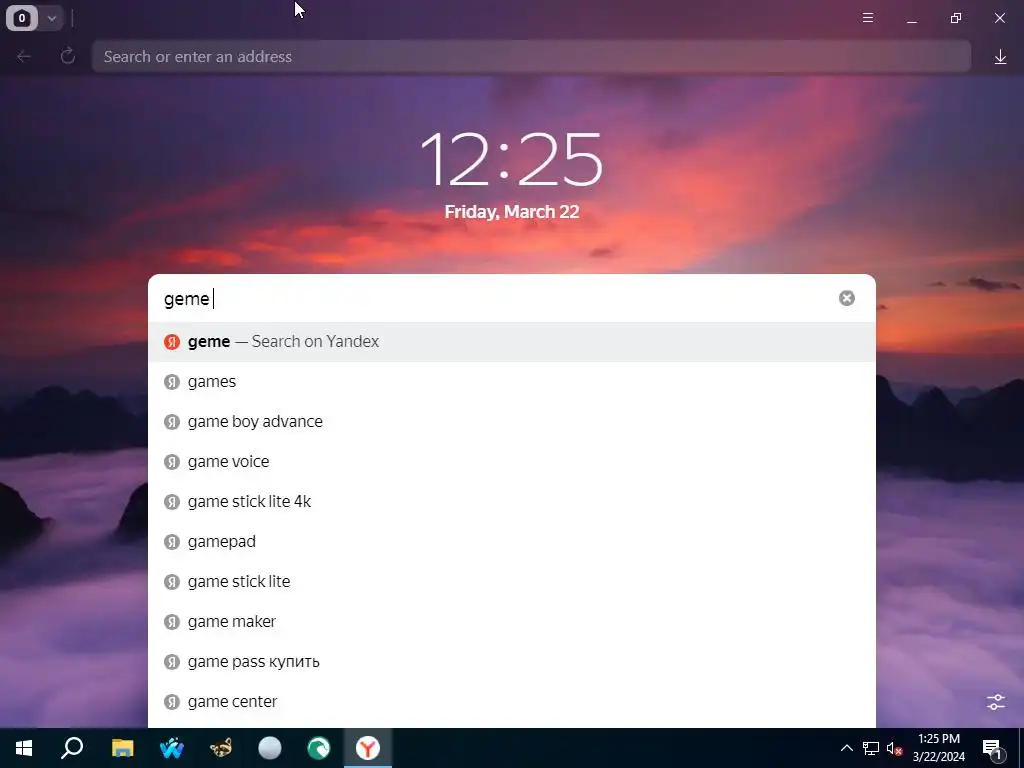1024x768 pixels.
Task: Select 'geme — Search on Yandex' suggestion
Action: 511,342
